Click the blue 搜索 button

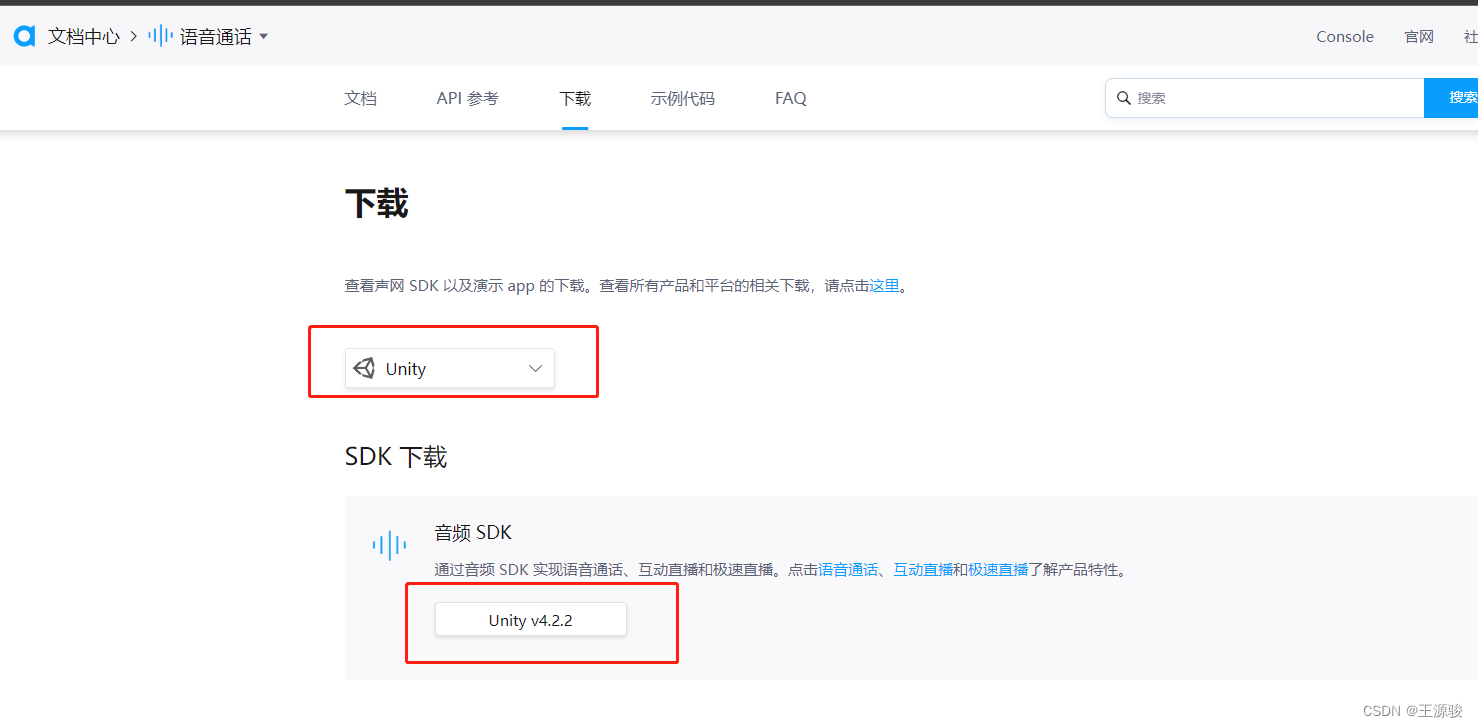tap(1452, 98)
